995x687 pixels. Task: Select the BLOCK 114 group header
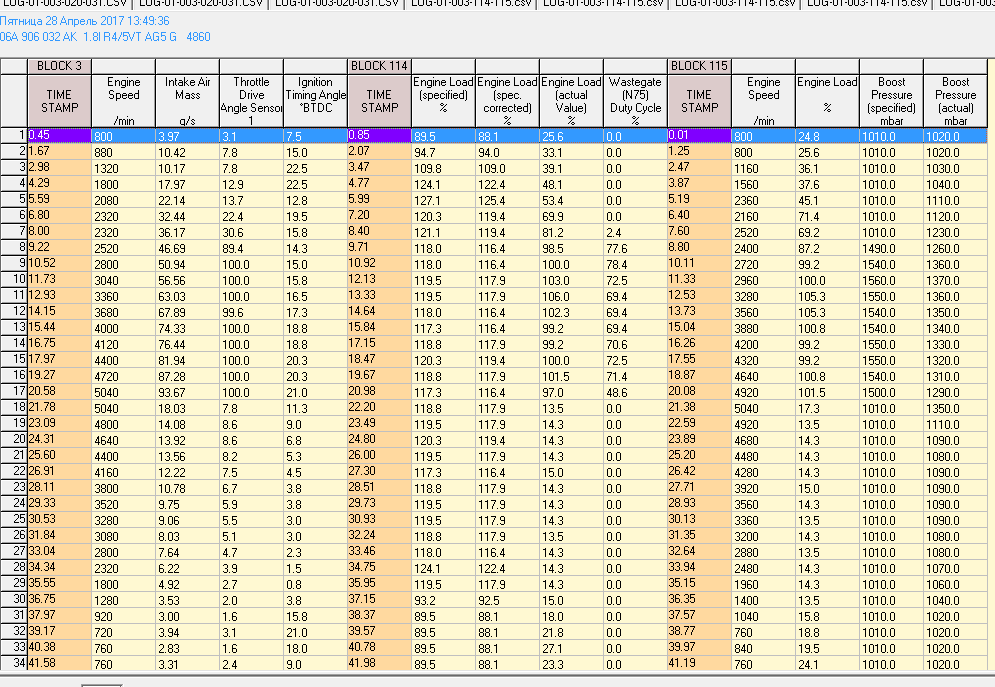pyautogui.click(x=379, y=66)
